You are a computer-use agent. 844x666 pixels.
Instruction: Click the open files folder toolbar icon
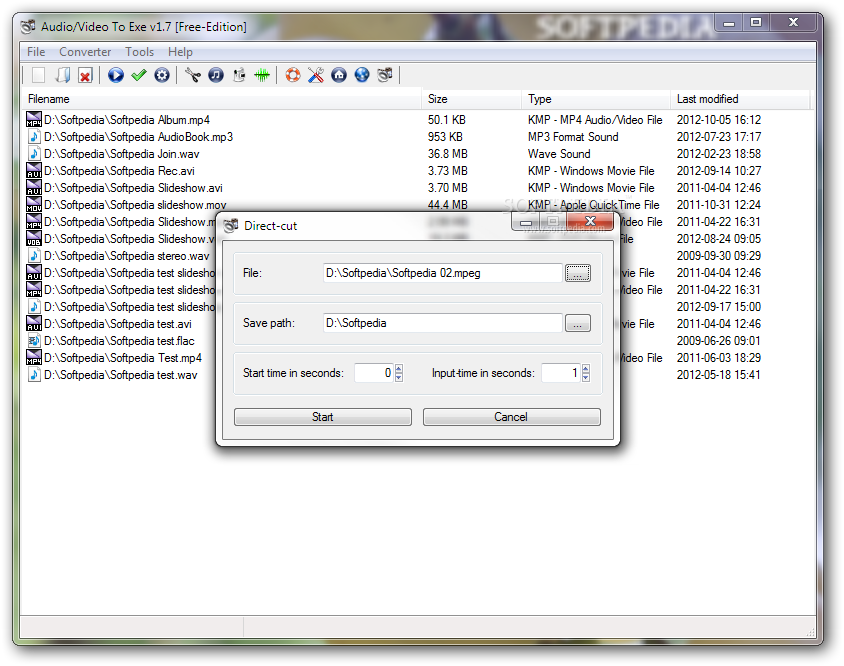[x=62, y=75]
